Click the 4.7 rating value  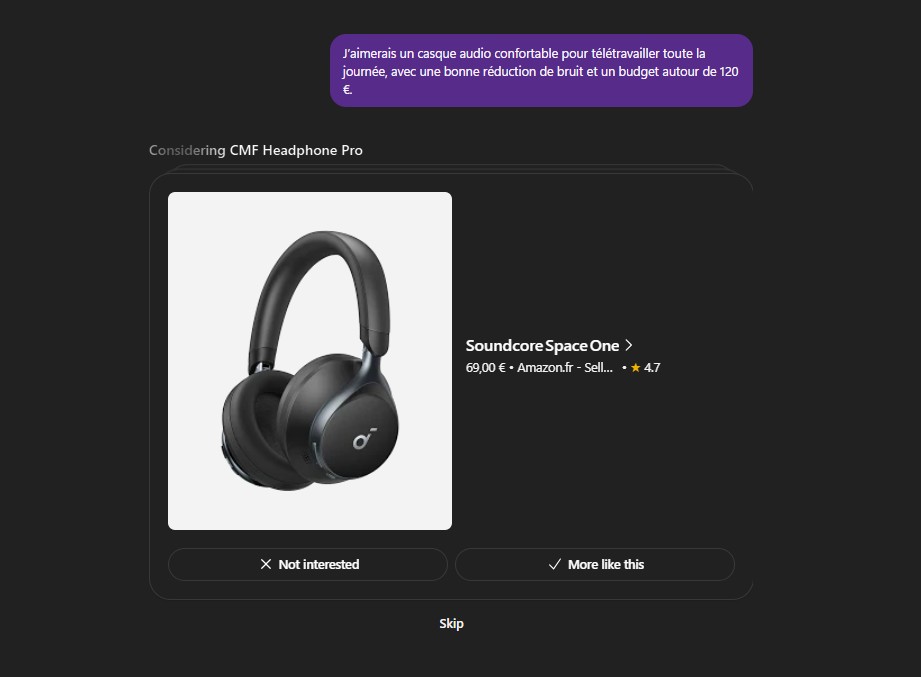point(652,368)
